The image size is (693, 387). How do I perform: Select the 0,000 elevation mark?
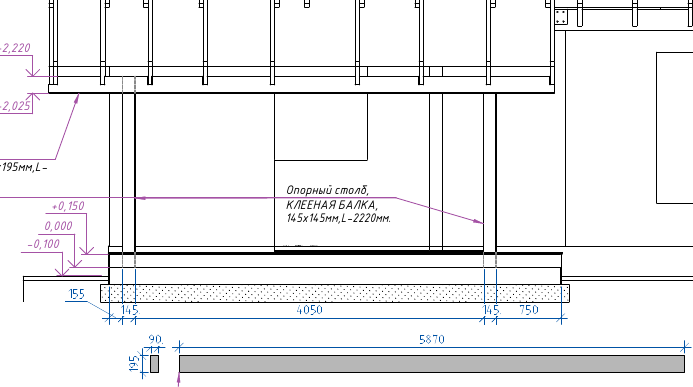(x=58, y=226)
